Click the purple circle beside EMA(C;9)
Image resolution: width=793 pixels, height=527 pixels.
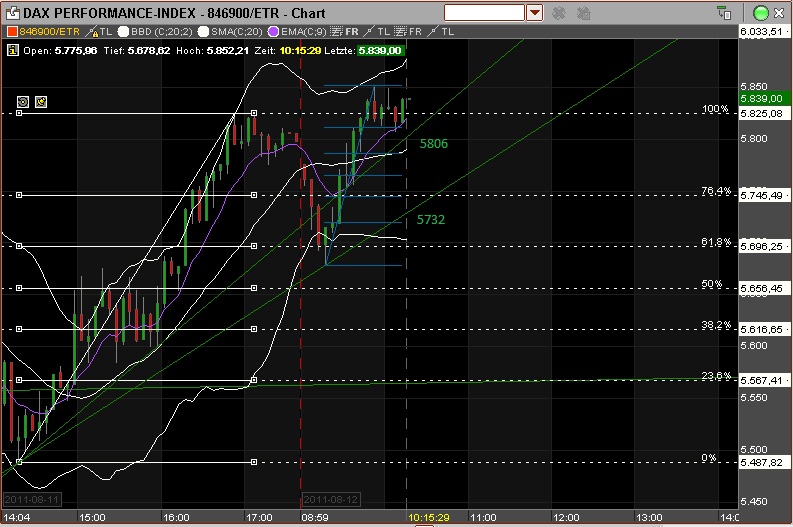click(x=274, y=32)
